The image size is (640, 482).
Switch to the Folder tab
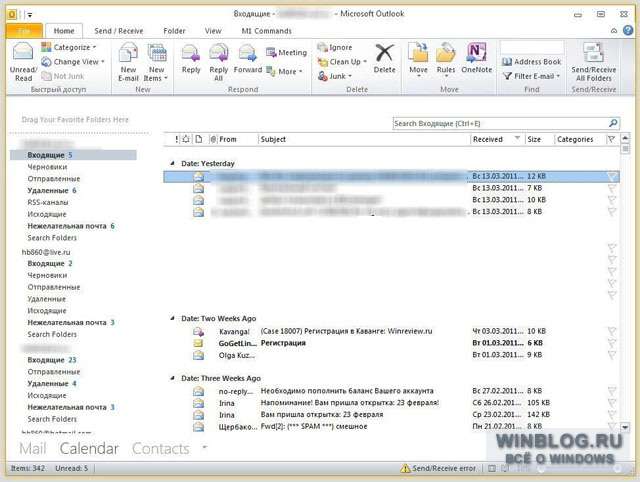174,31
